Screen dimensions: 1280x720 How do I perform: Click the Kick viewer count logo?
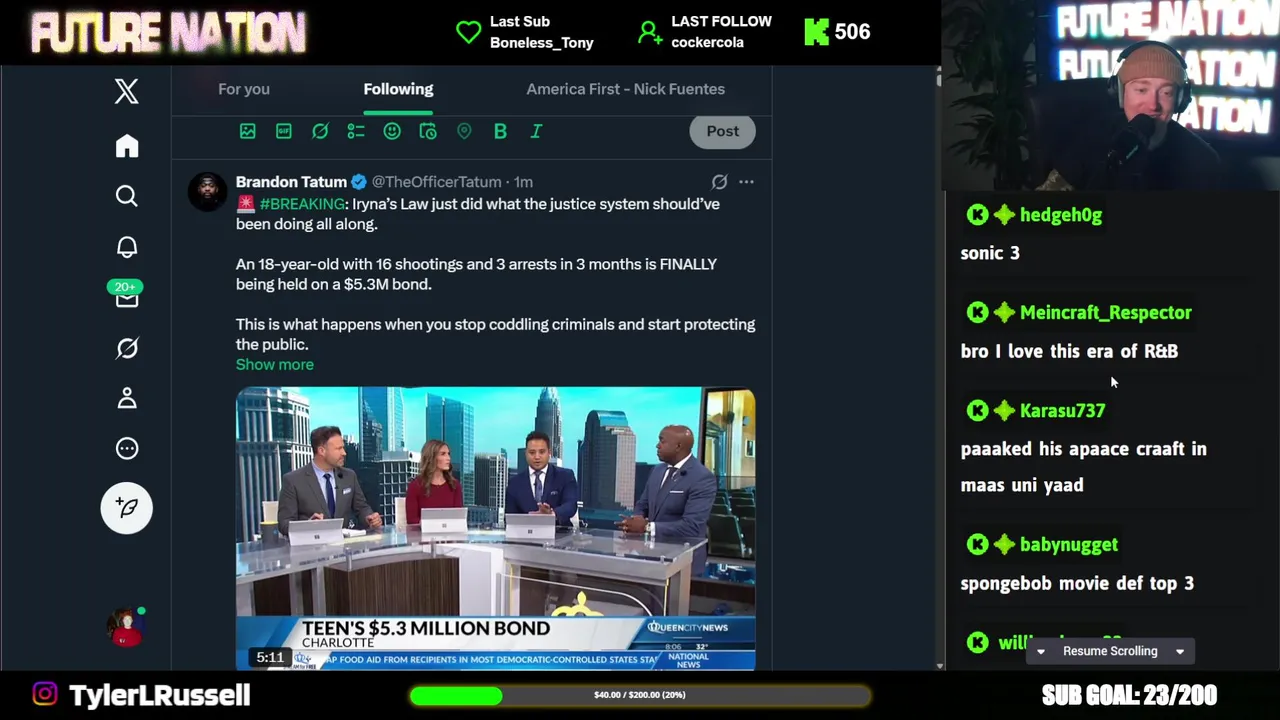point(816,32)
